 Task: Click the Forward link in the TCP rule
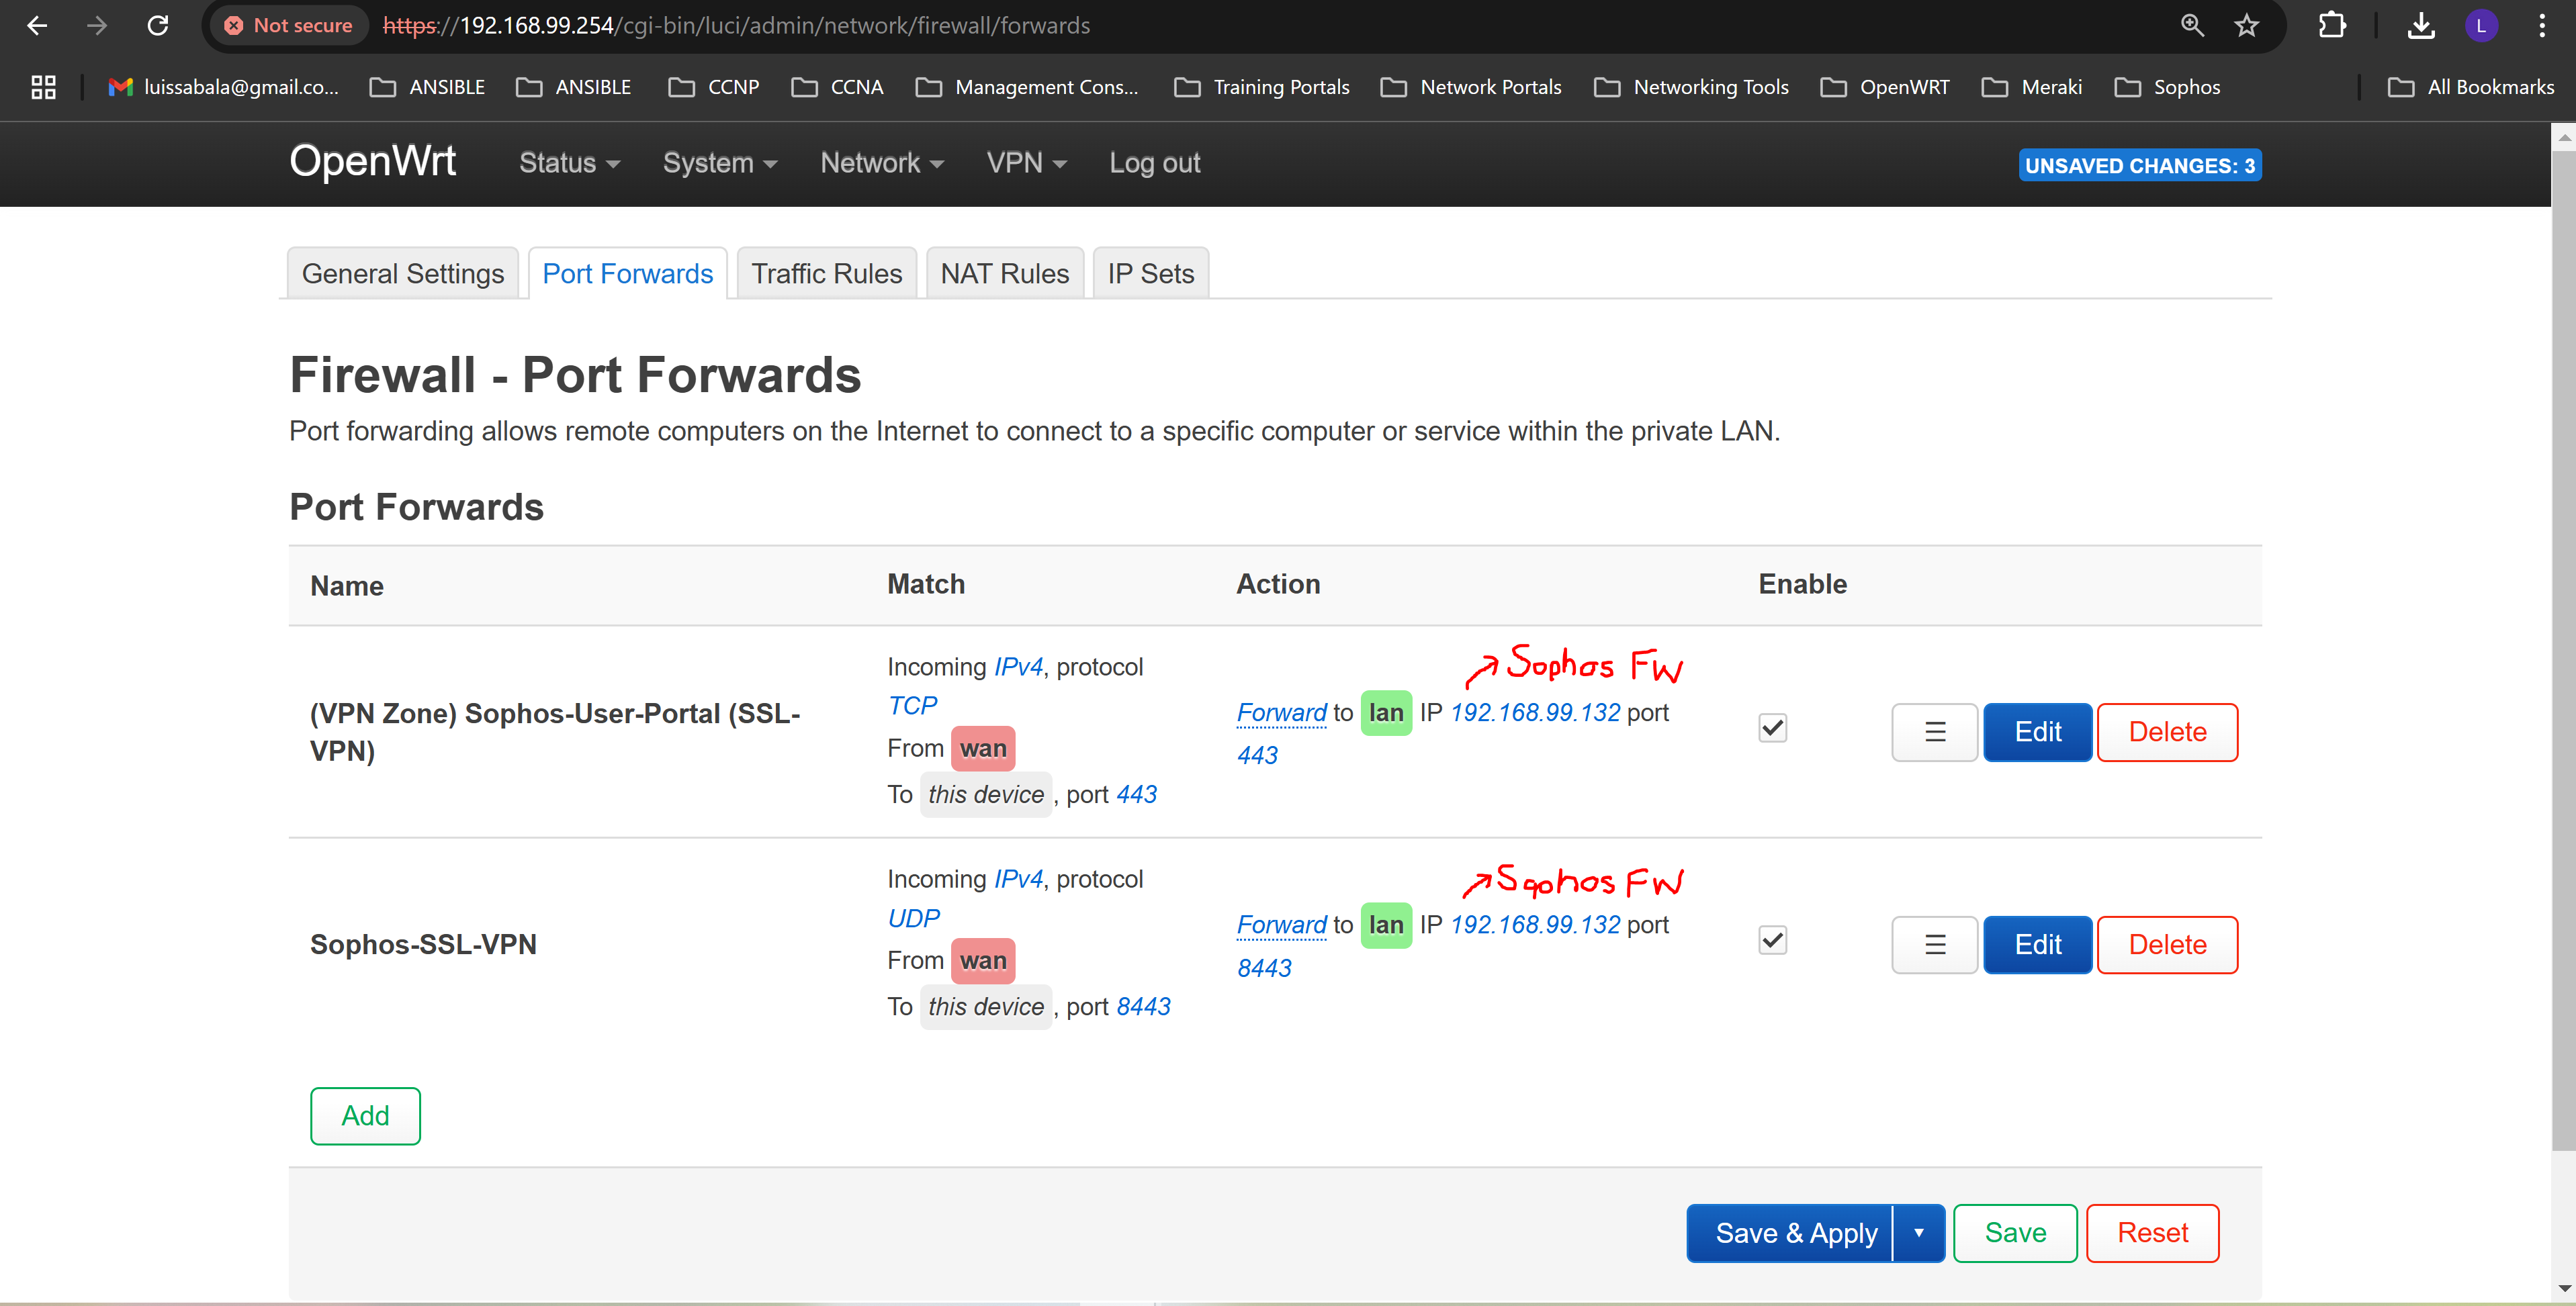click(1281, 713)
